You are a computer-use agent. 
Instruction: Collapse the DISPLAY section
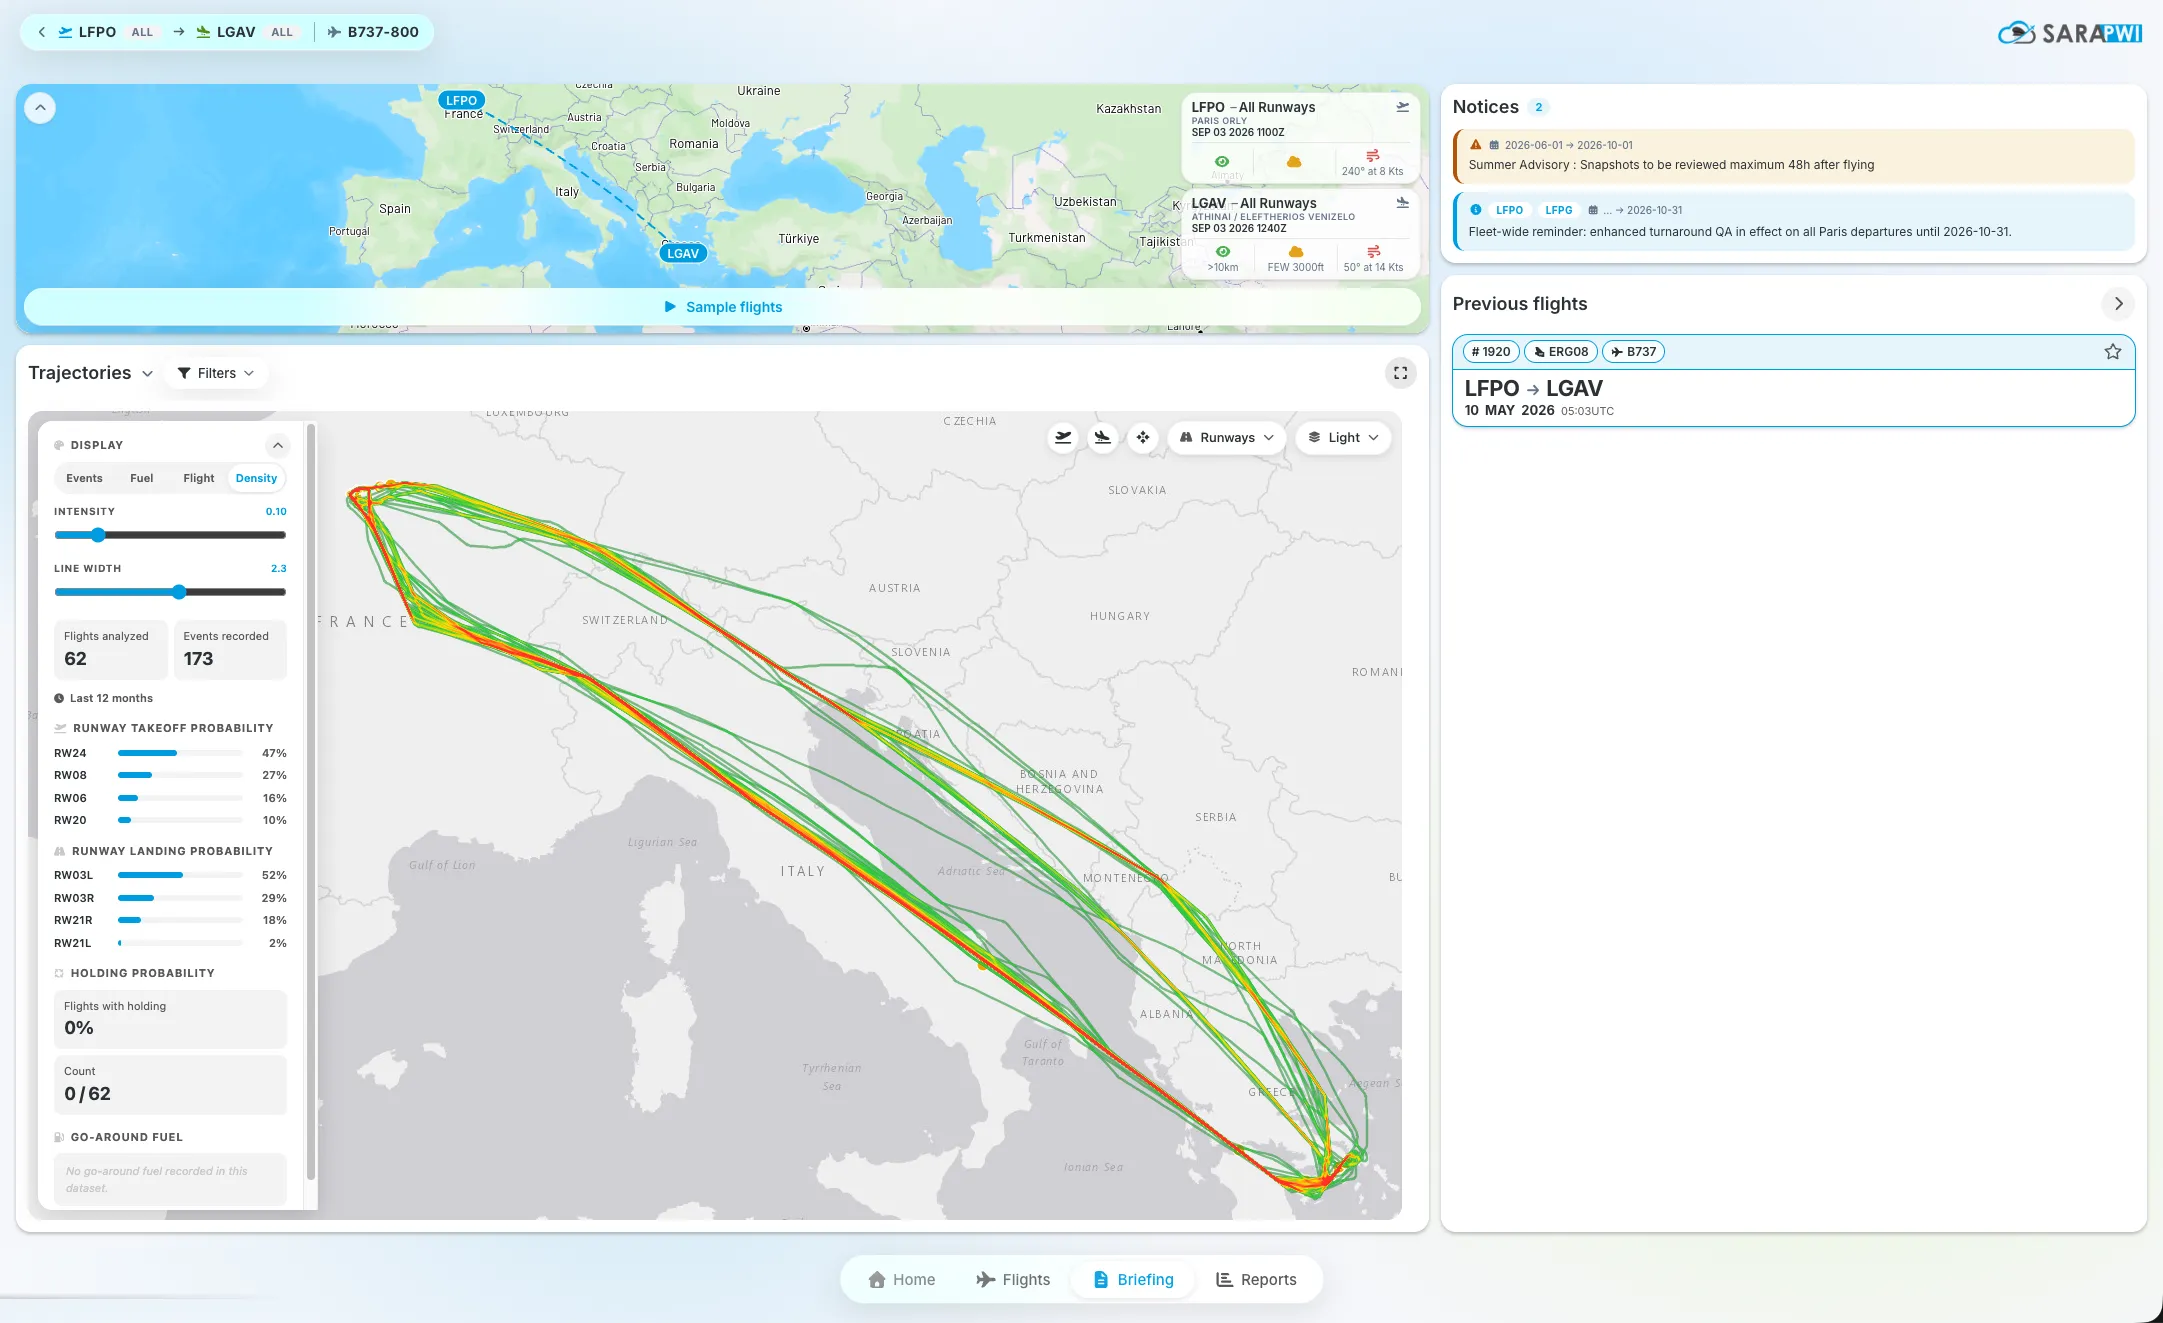pos(278,445)
